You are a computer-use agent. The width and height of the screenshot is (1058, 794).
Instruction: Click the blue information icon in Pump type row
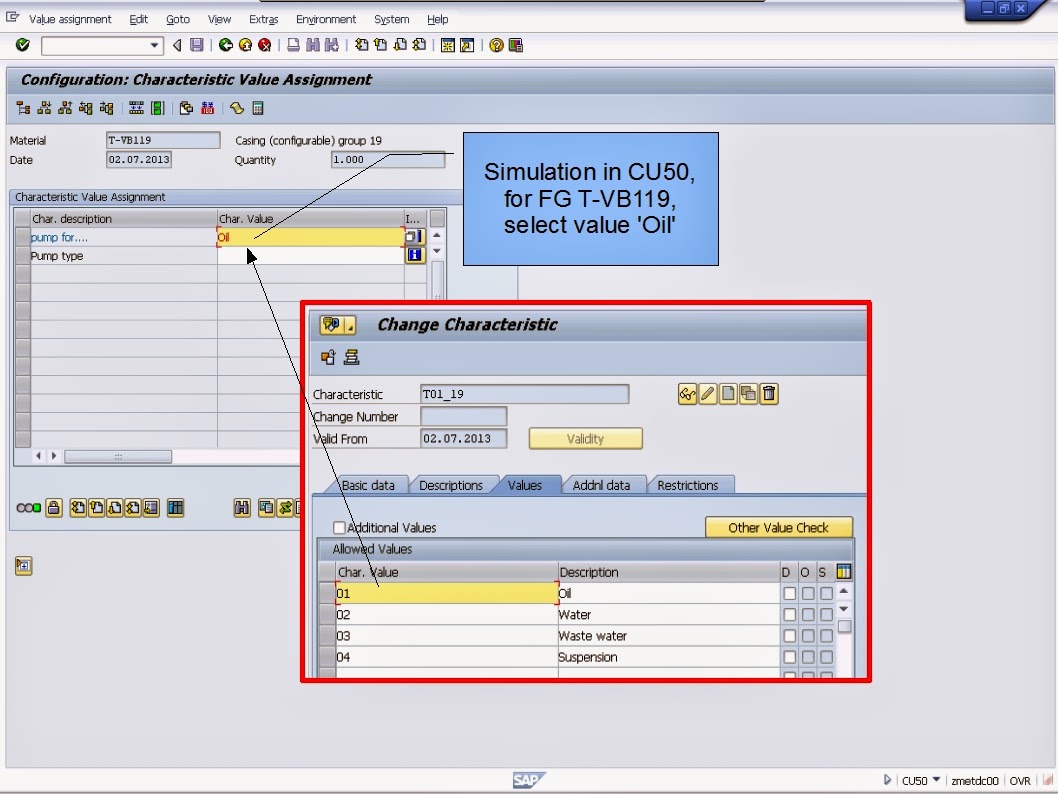pyautogui.click(x=415, y=255)
